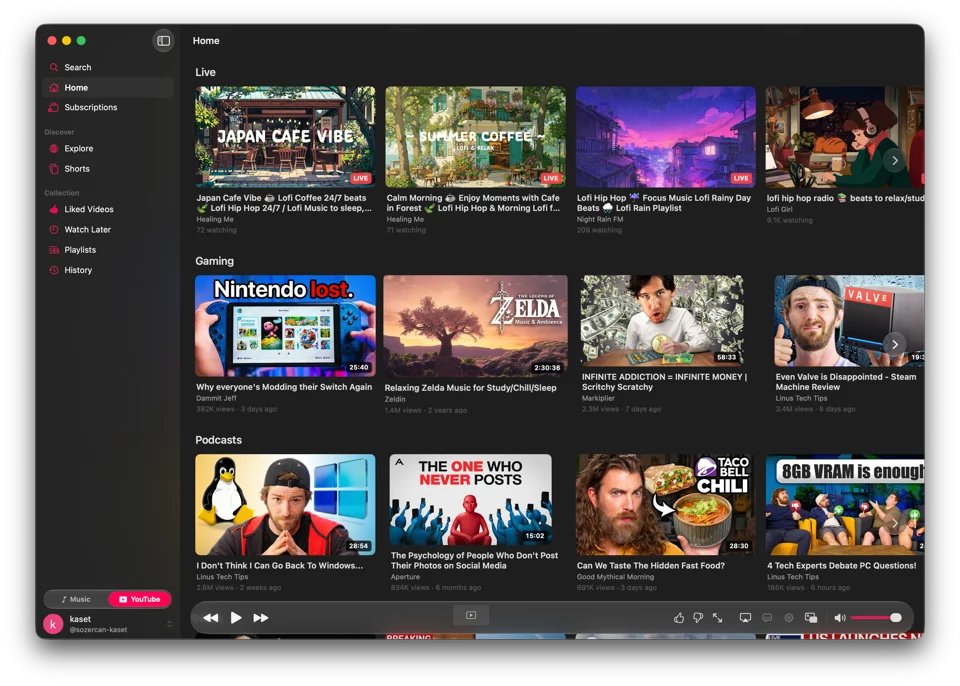The width and height of the screenshot is (960, 686).
Task: Open the Summer Coffee live stream thumbnail
Action: pyautogui.click(x=476, y=137)
